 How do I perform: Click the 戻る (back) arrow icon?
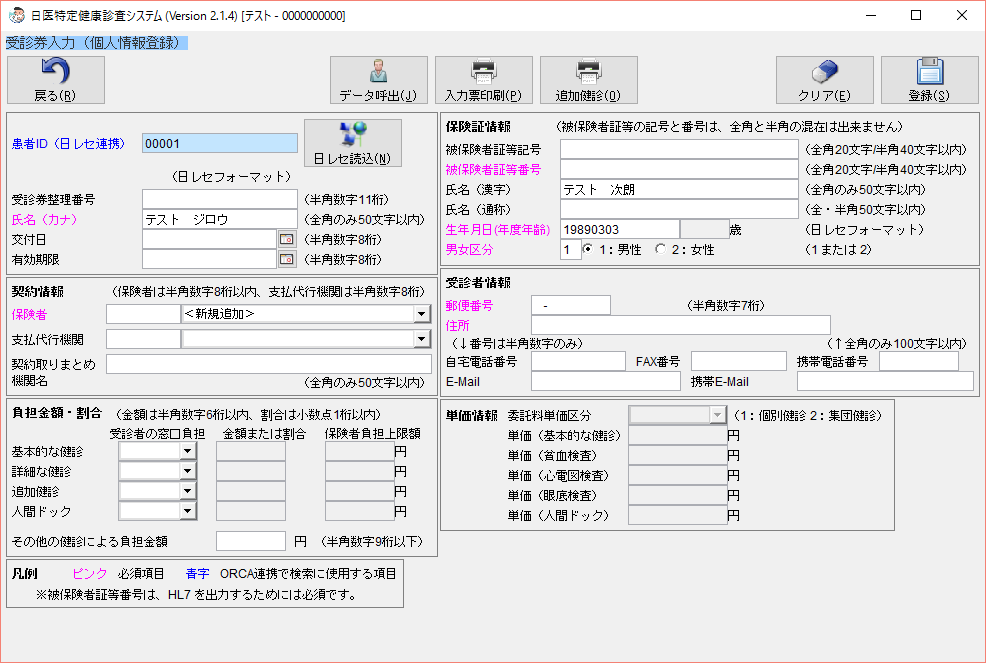click(x=55, y=71)
